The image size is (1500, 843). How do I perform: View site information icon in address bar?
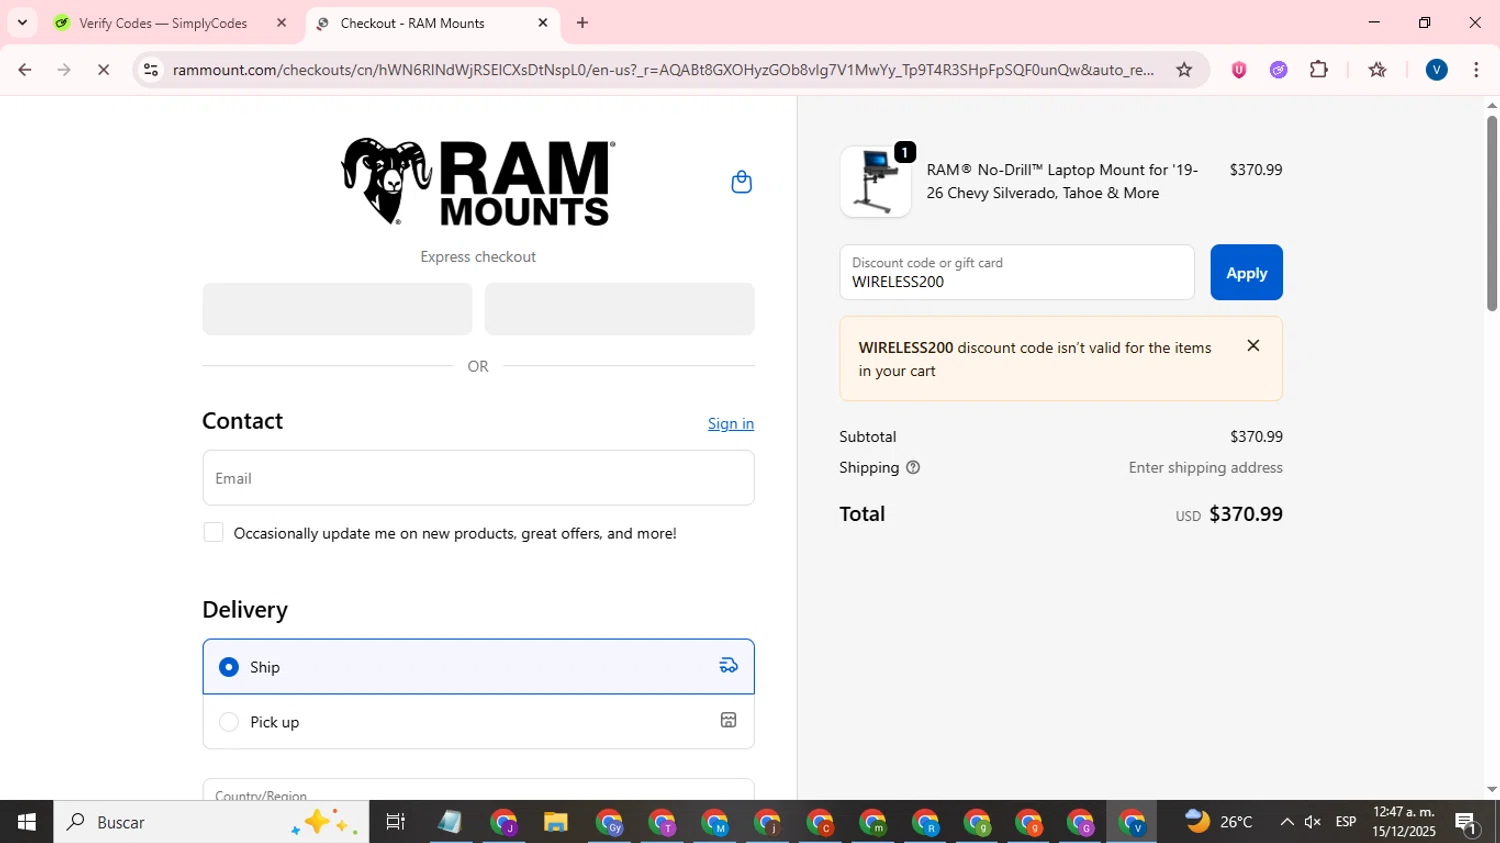click(151, 70)
